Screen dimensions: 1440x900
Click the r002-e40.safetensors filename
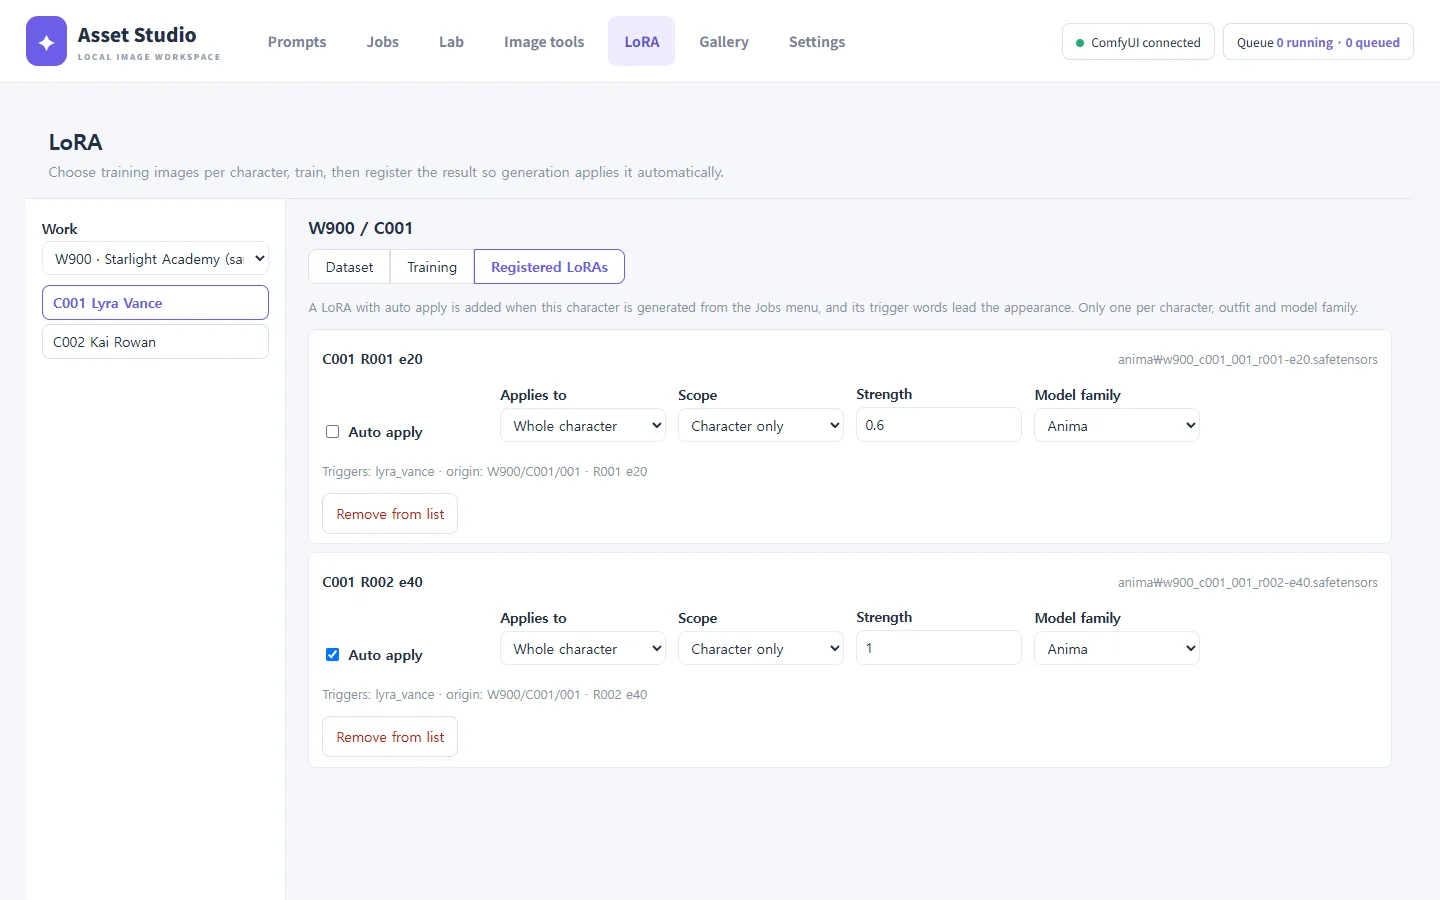tap(1248, 583)
